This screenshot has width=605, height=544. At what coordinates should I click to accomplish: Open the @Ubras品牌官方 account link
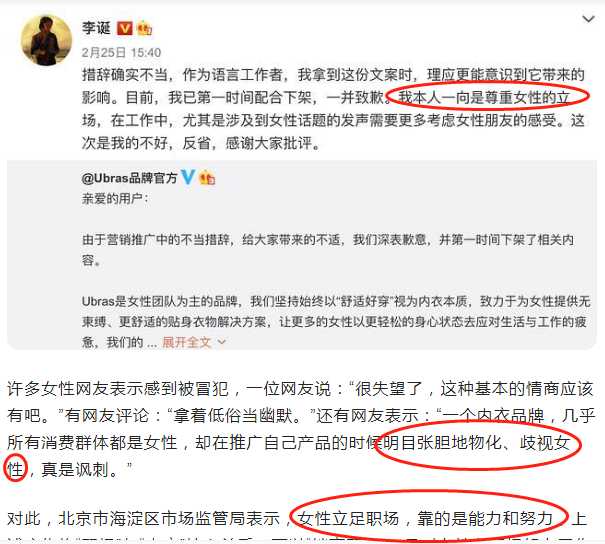click(x=129, y=178)
